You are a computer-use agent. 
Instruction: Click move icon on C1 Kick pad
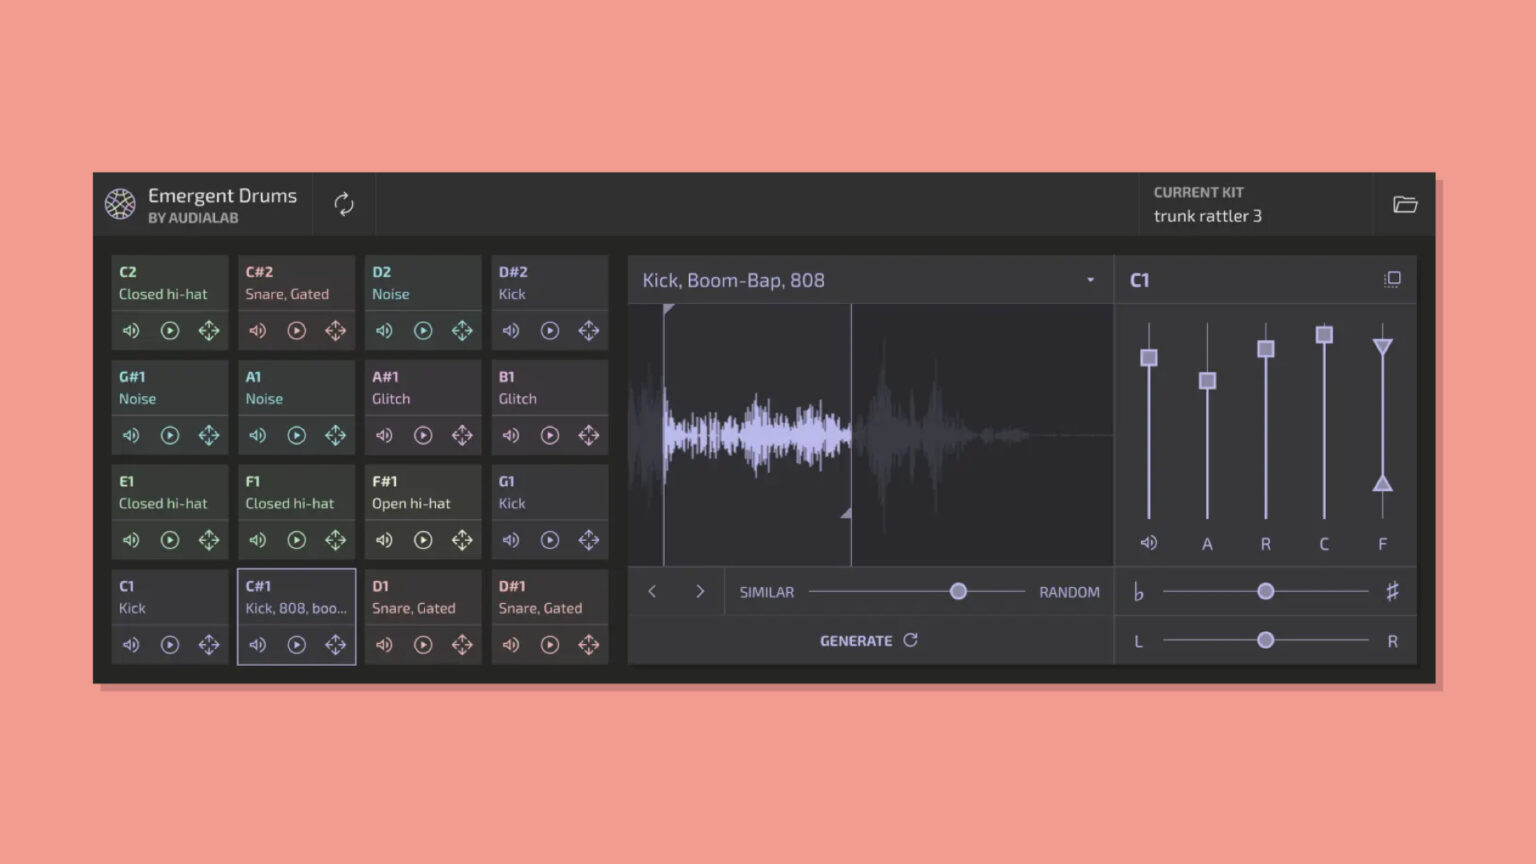click(209, 645)
